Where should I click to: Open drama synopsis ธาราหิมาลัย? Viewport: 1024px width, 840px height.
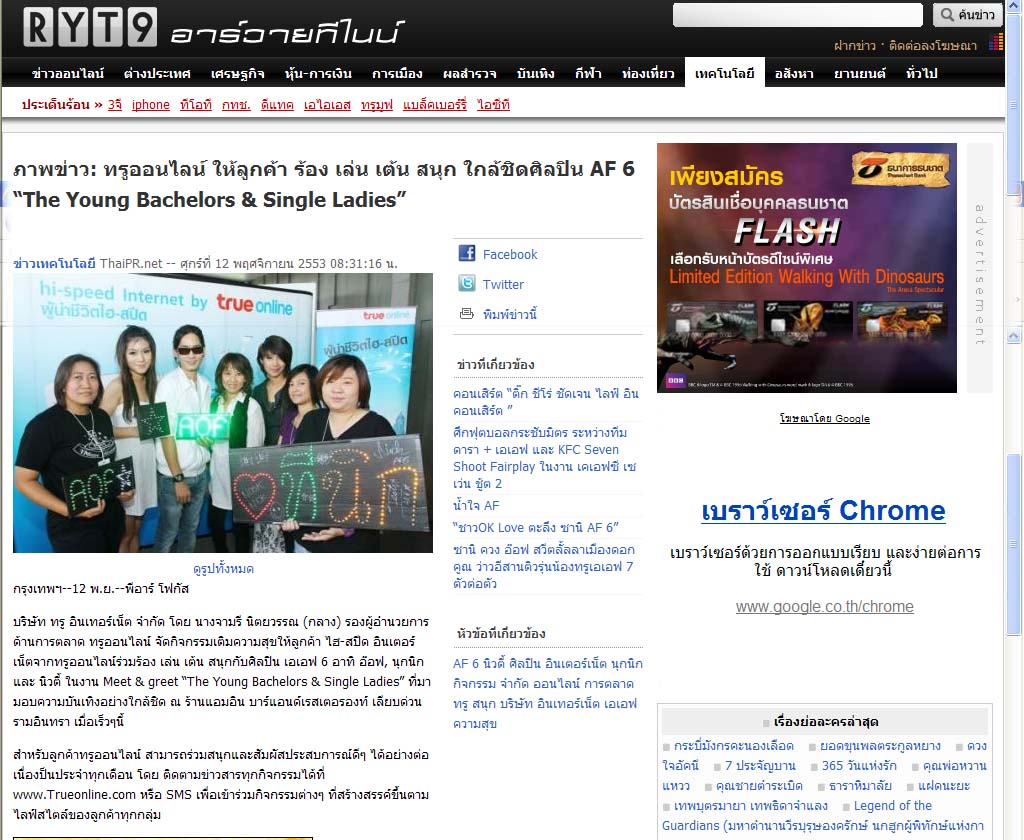[x=860, y=786]
